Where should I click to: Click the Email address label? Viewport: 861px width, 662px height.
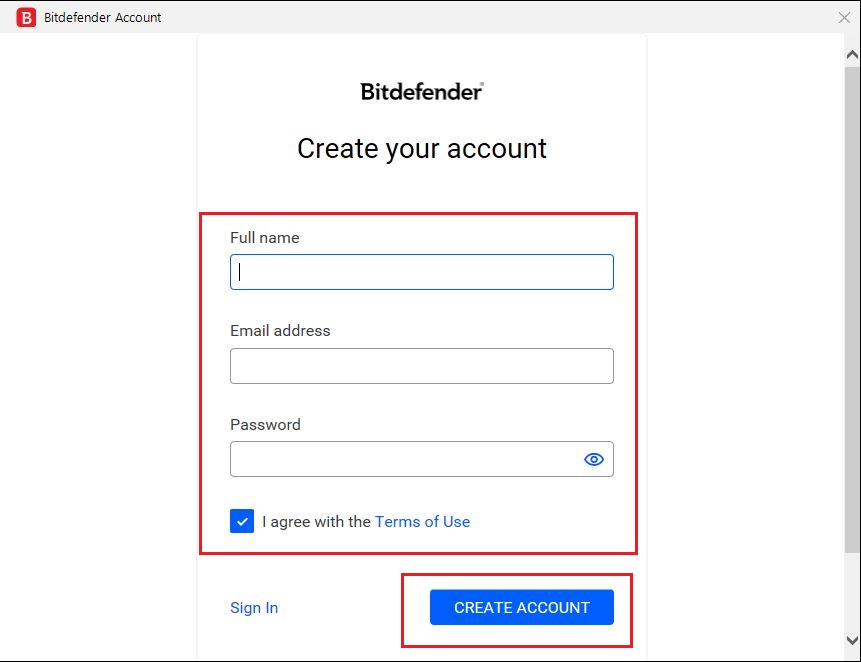tap(280, 331)
